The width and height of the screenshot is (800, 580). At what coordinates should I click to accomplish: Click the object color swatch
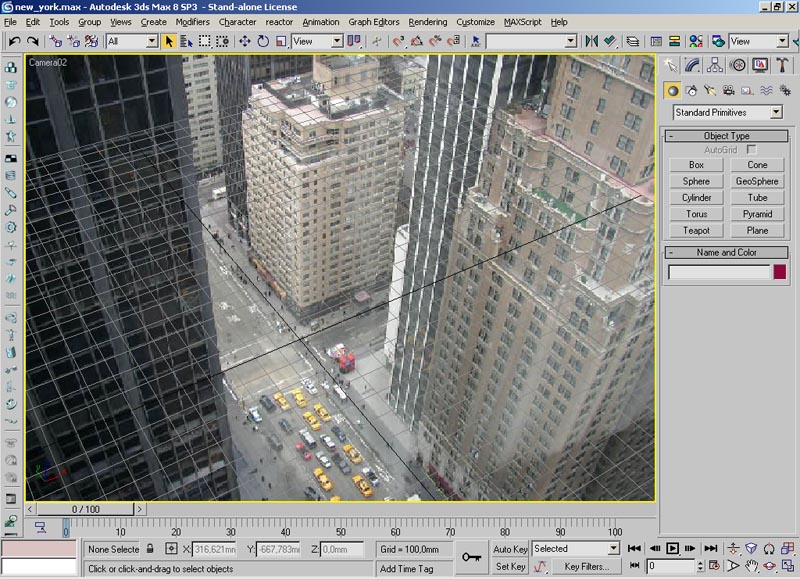tap(779, 272)
